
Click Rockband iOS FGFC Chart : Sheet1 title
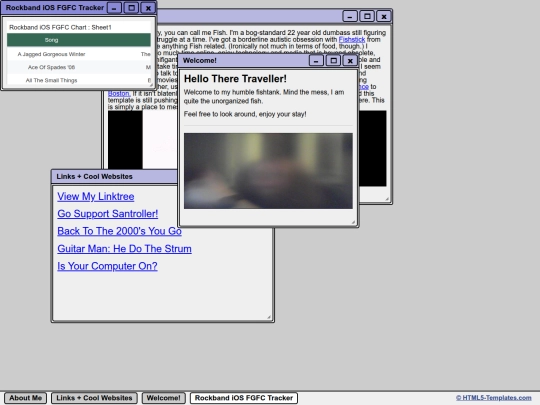coord(60,27)
